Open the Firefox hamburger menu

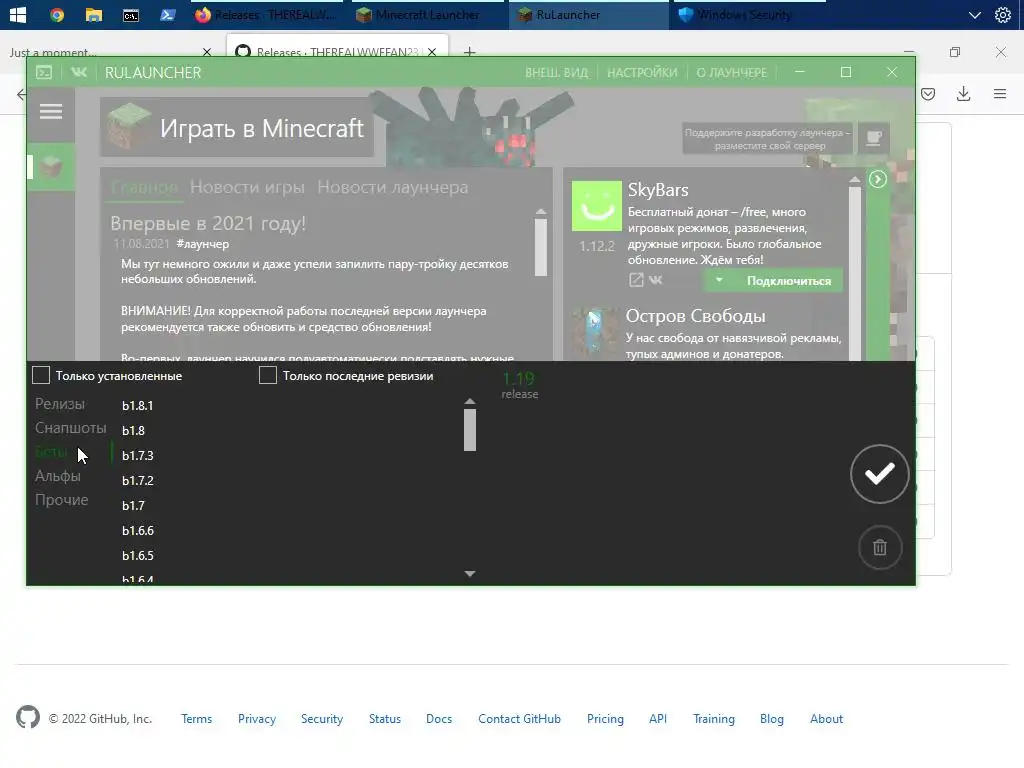point(1000,94)
